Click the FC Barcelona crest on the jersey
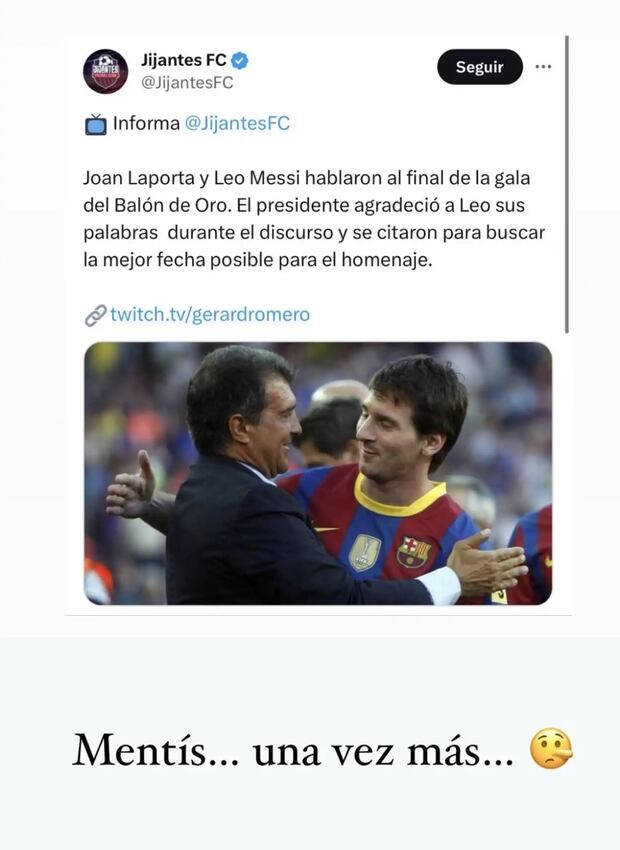The image size is (620, 850). pyautogui.click(x=414, y=551)
